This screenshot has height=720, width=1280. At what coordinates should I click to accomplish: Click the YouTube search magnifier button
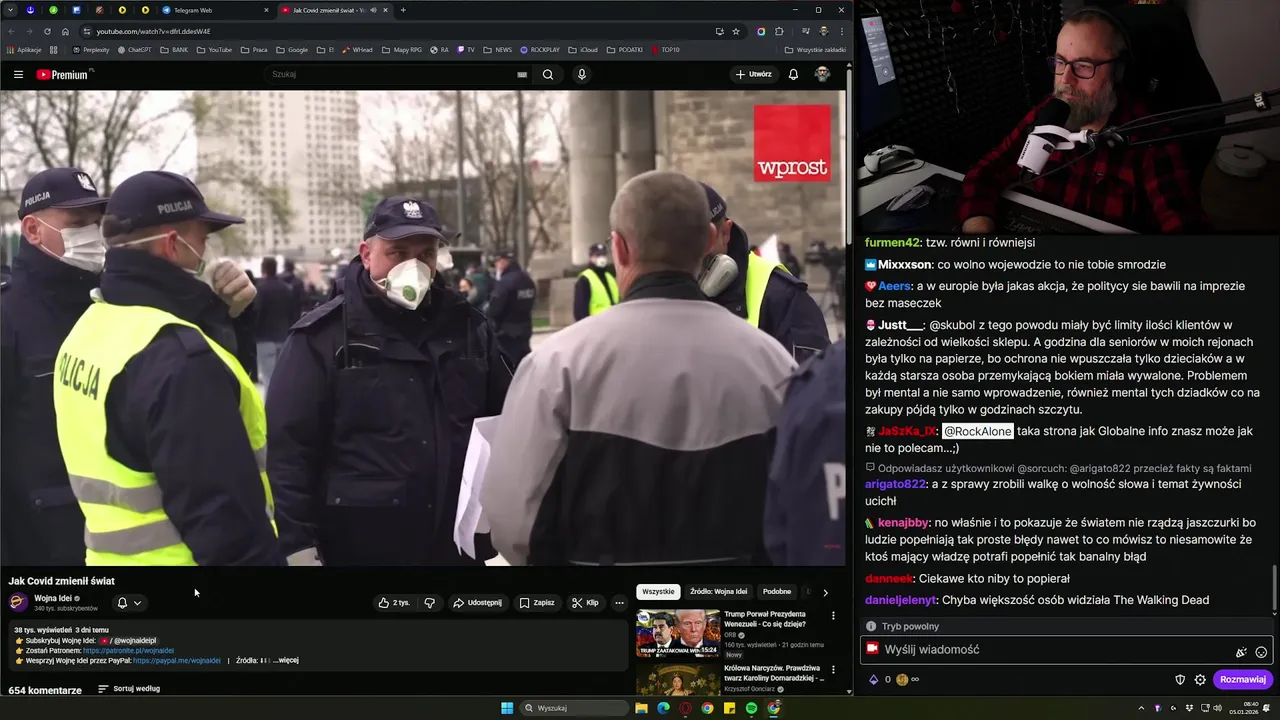(548, 74)
